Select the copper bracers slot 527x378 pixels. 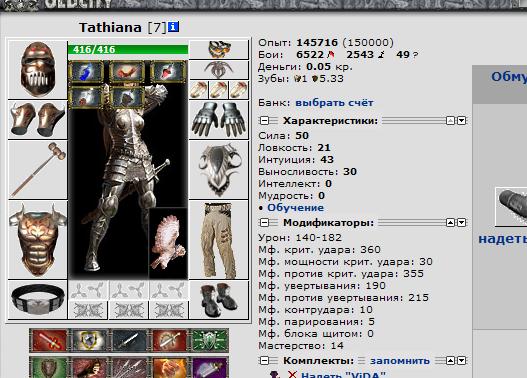coord(38,120)
